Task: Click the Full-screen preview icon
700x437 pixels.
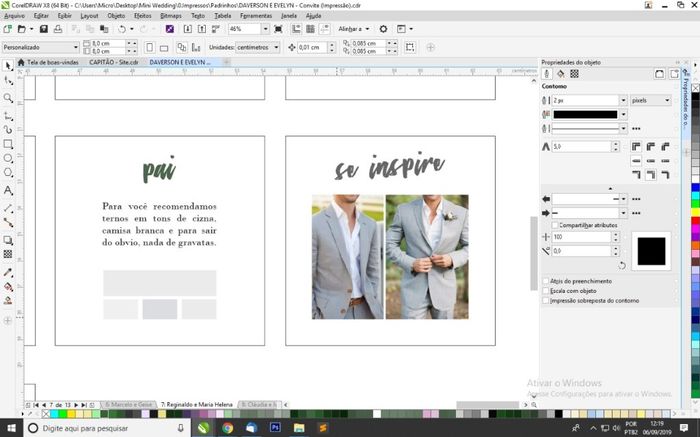Action: click(x=278, y=29)
